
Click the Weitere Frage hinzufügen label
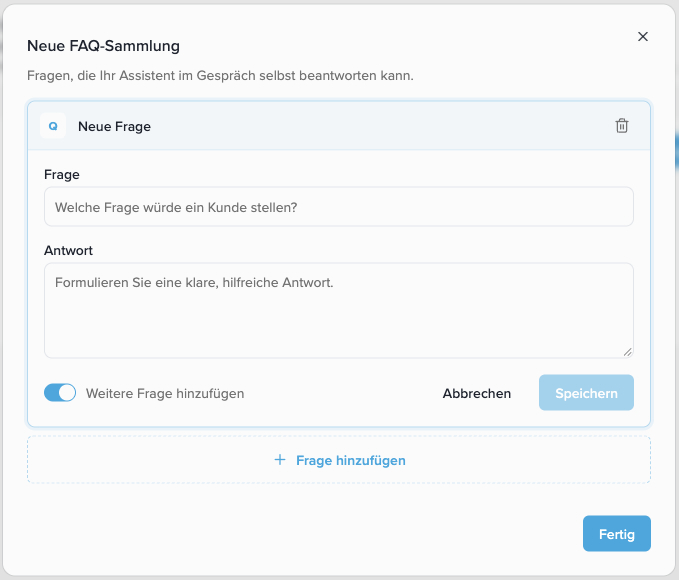165,393
